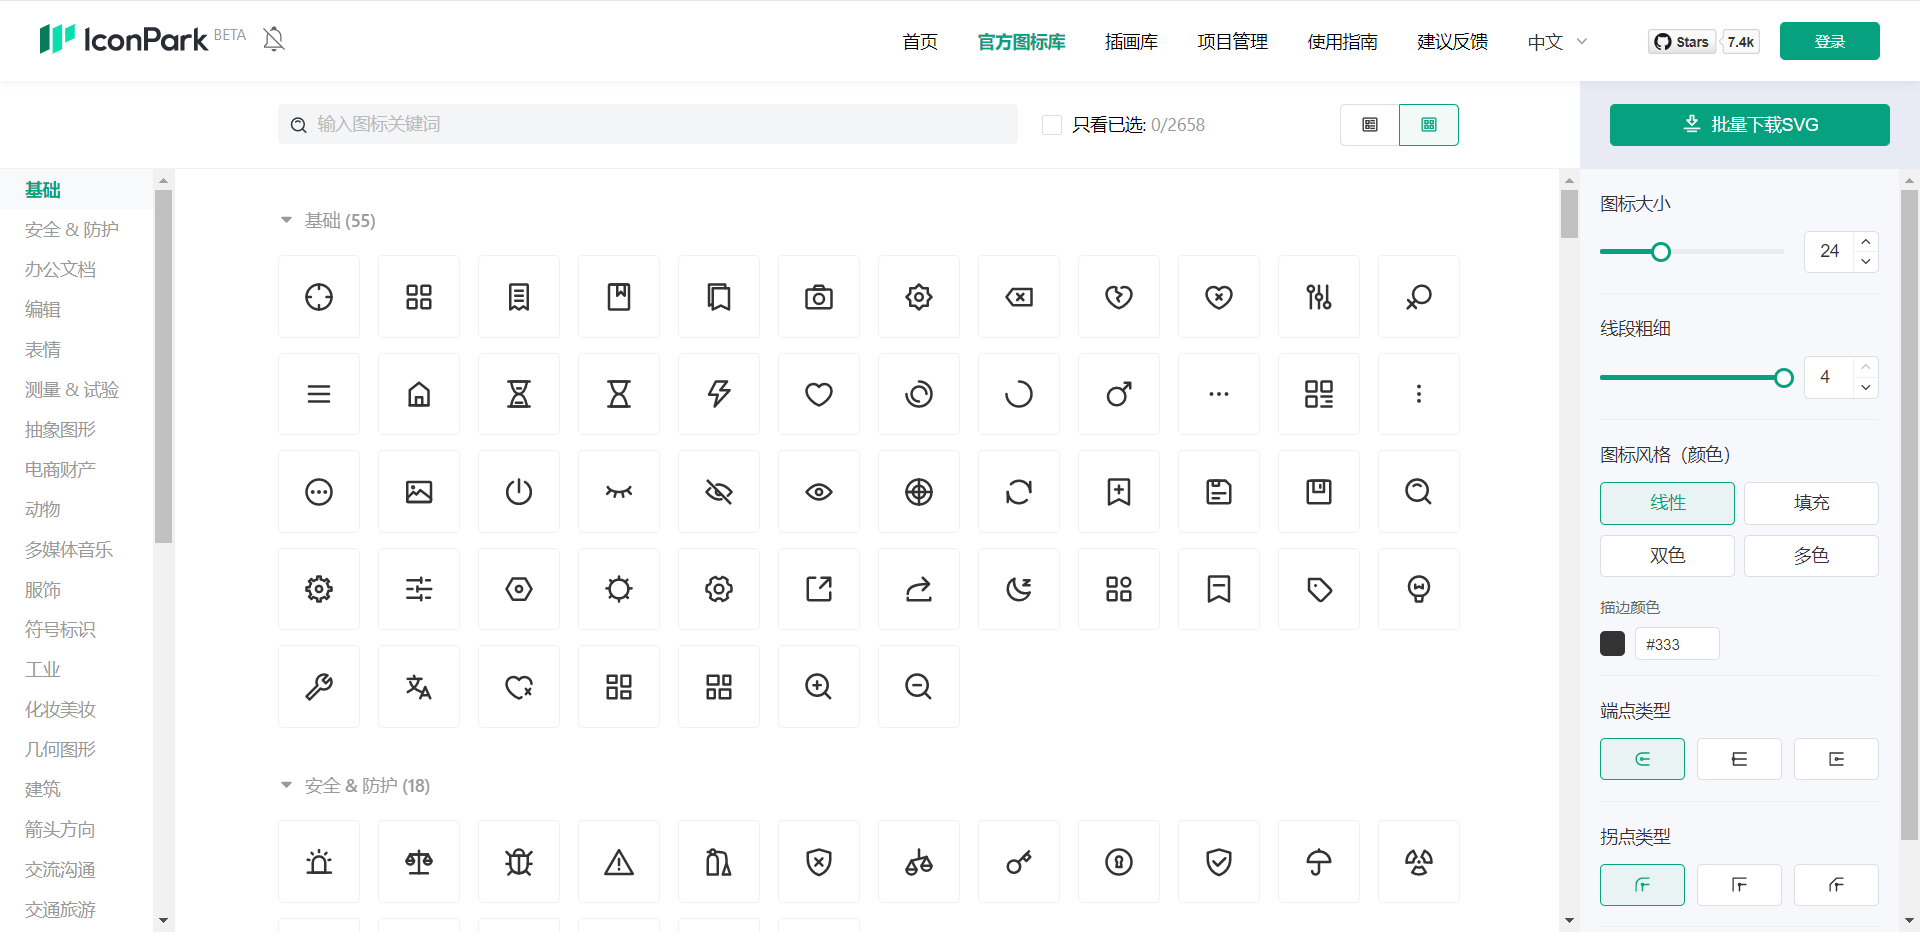
Task: Switch to grid view layout
Action: coord(1429,125)
